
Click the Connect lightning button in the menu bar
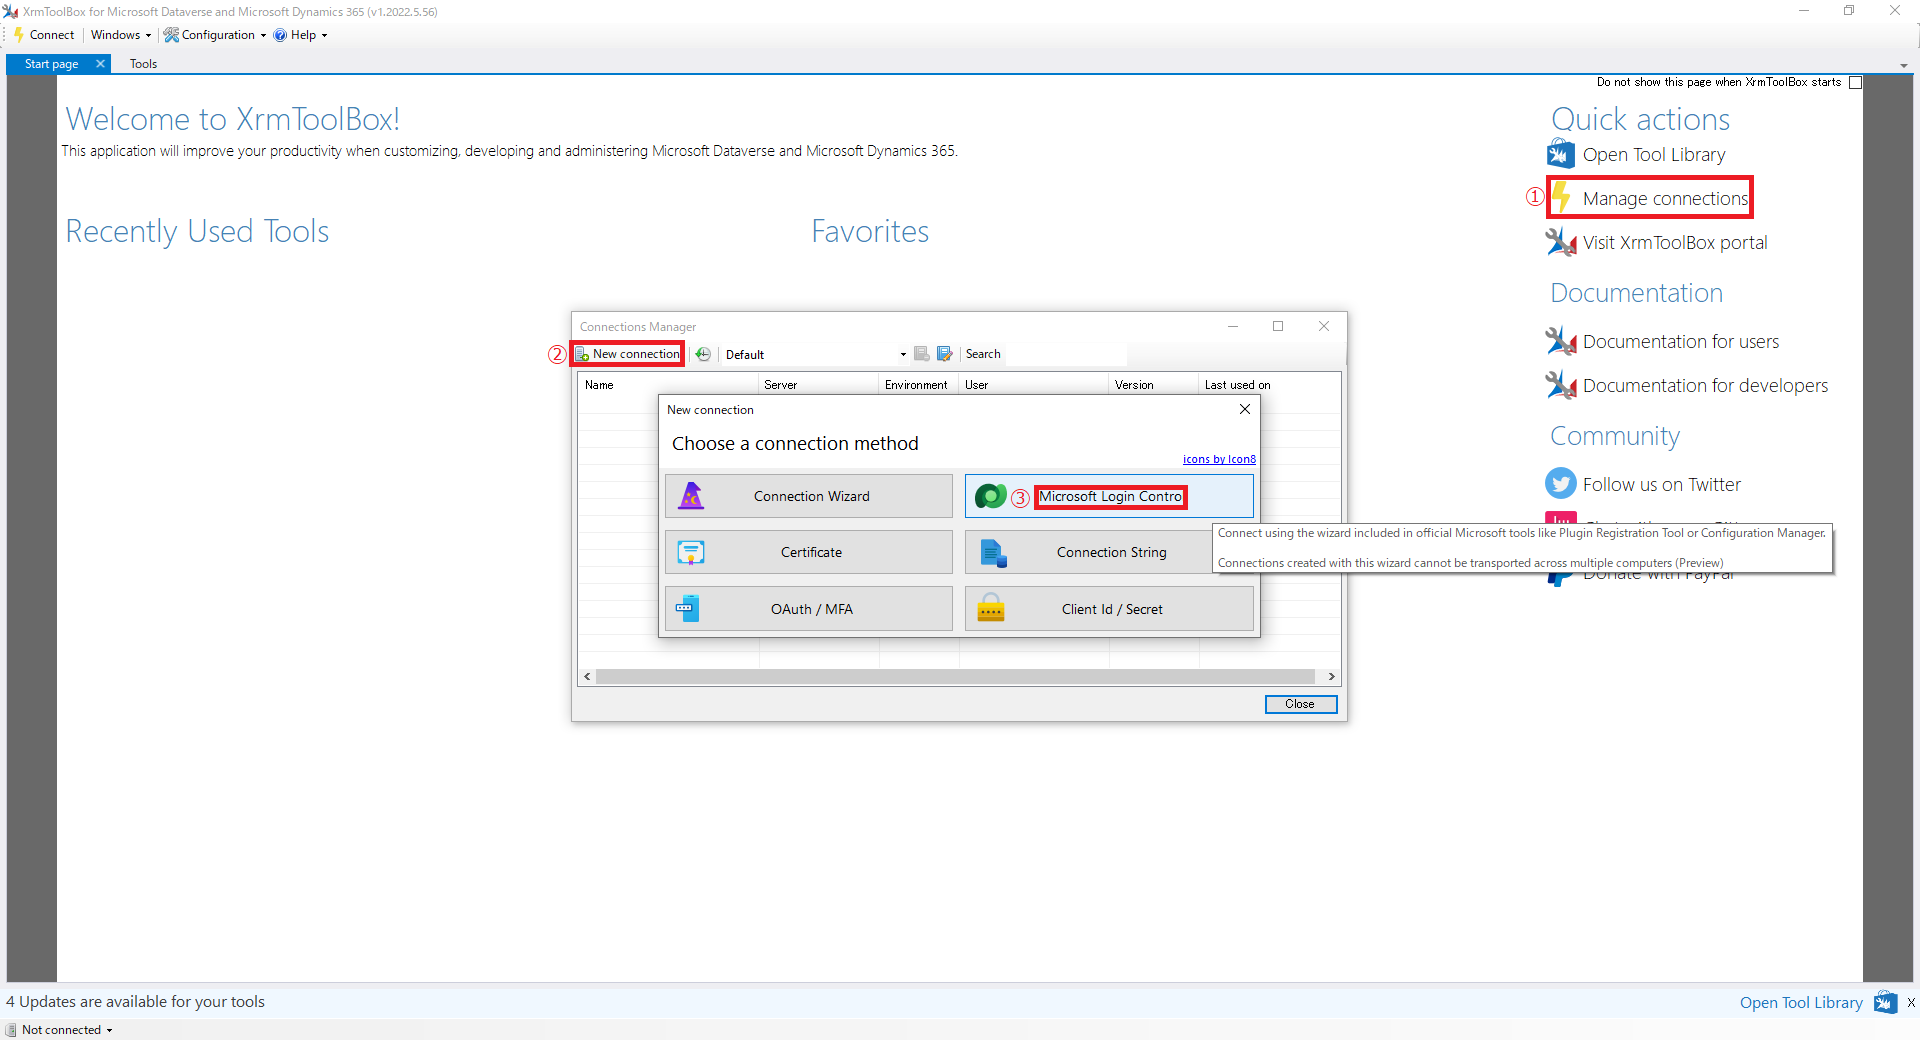click(44, 35)
